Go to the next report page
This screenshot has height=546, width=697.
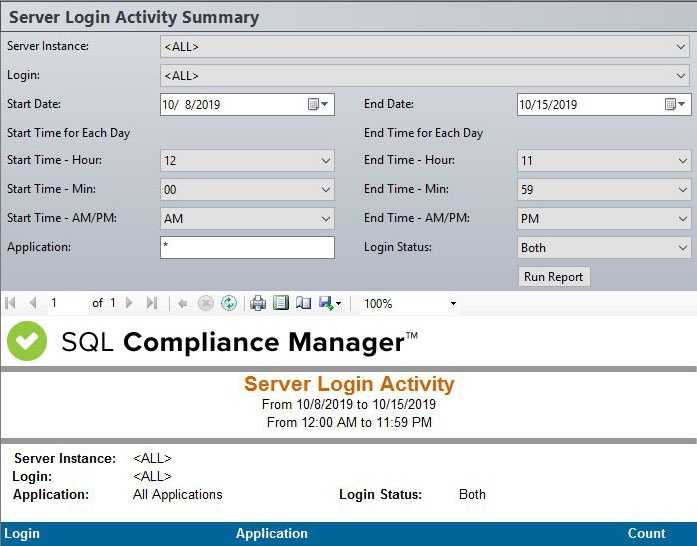(130, 303)
